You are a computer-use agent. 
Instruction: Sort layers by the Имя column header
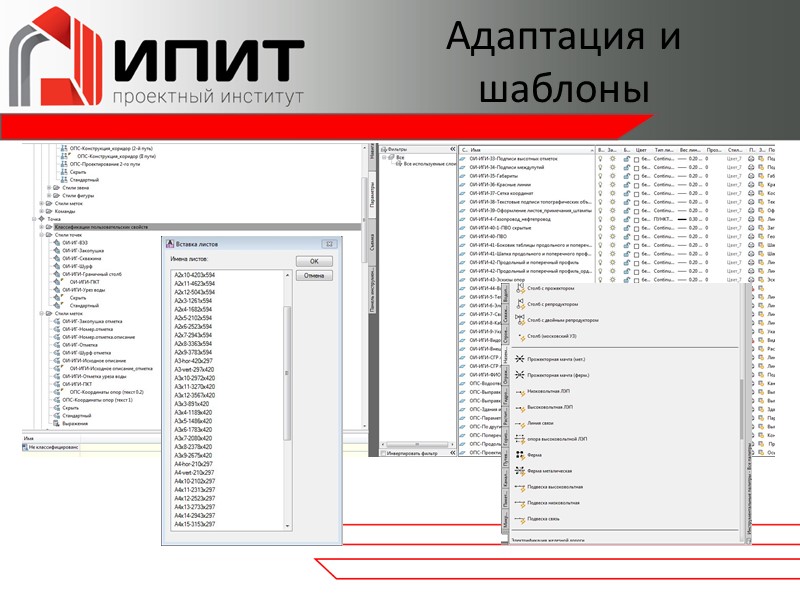[531, 150]
